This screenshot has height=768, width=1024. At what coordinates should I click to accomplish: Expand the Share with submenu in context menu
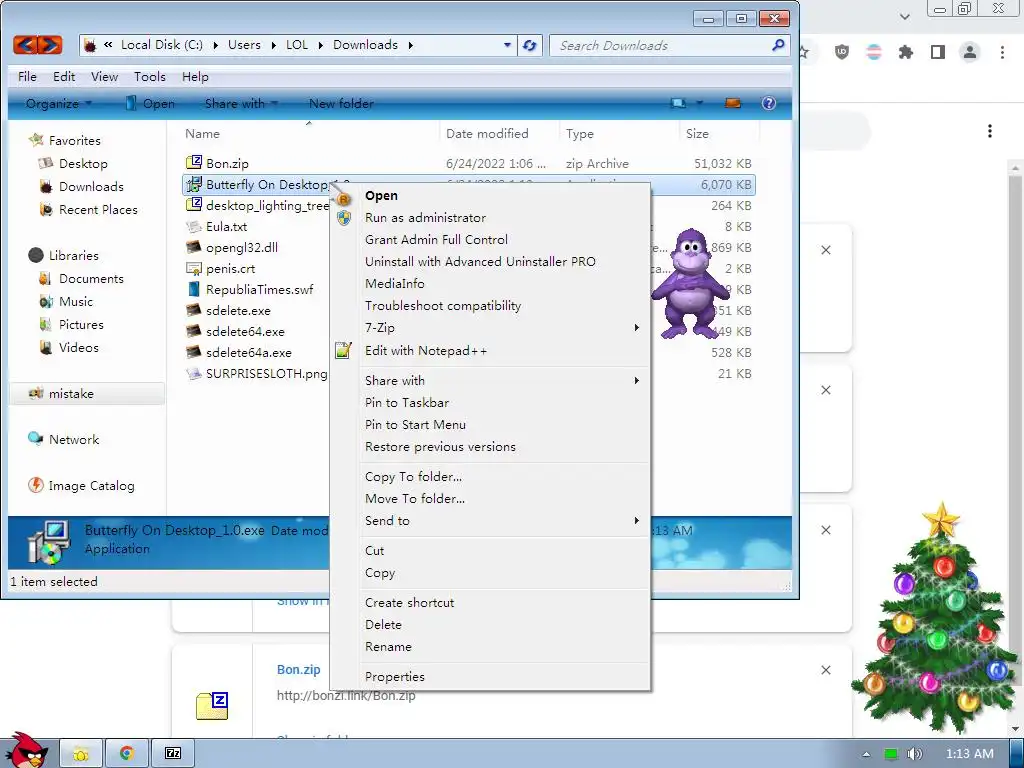pos(637,381)
